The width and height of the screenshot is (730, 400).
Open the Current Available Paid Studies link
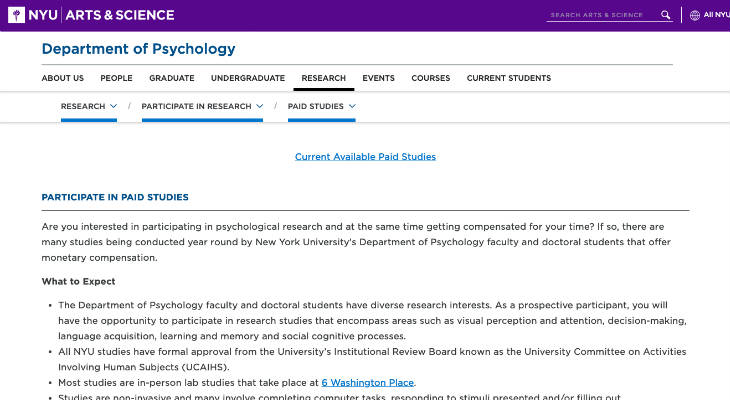365,157
